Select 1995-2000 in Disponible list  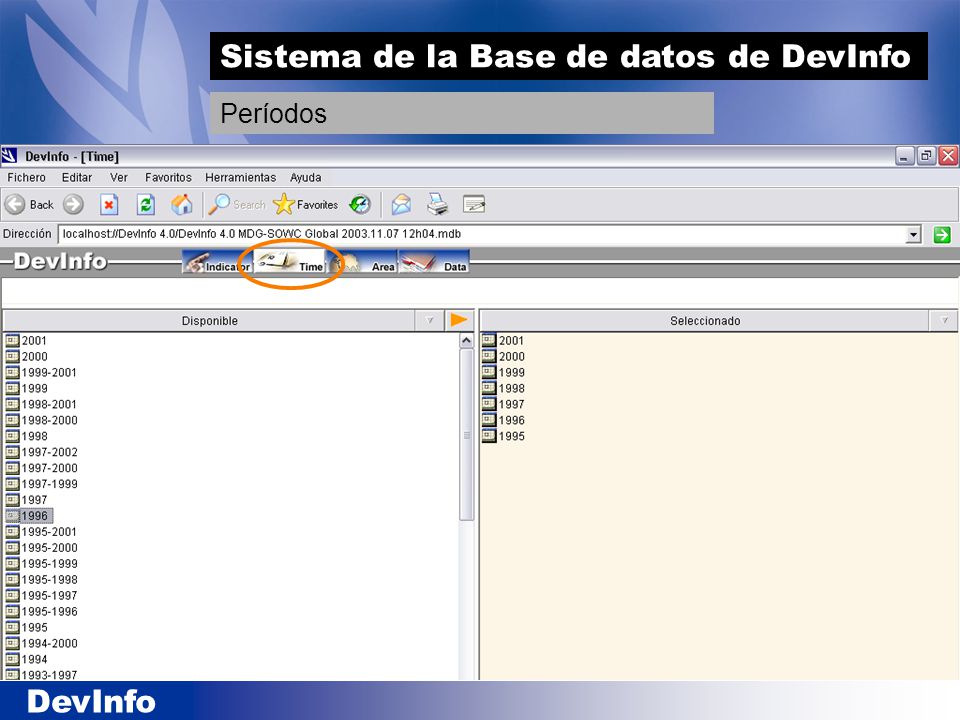[42, 547]
